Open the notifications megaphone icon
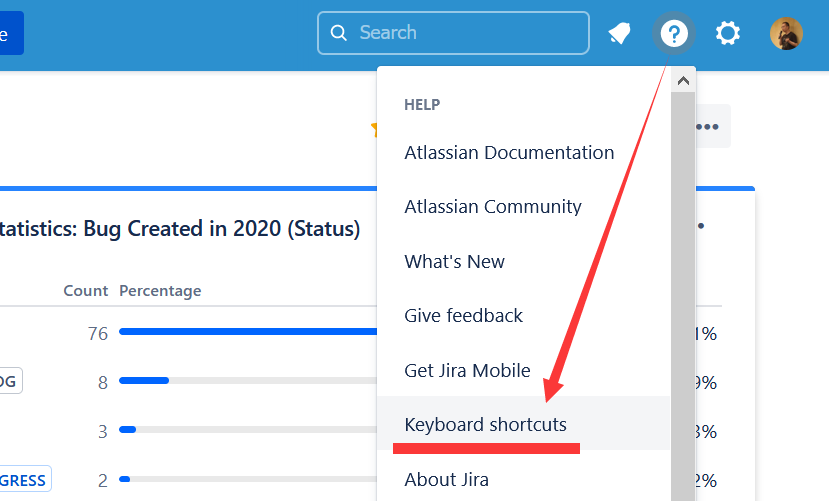 point(620,33)
